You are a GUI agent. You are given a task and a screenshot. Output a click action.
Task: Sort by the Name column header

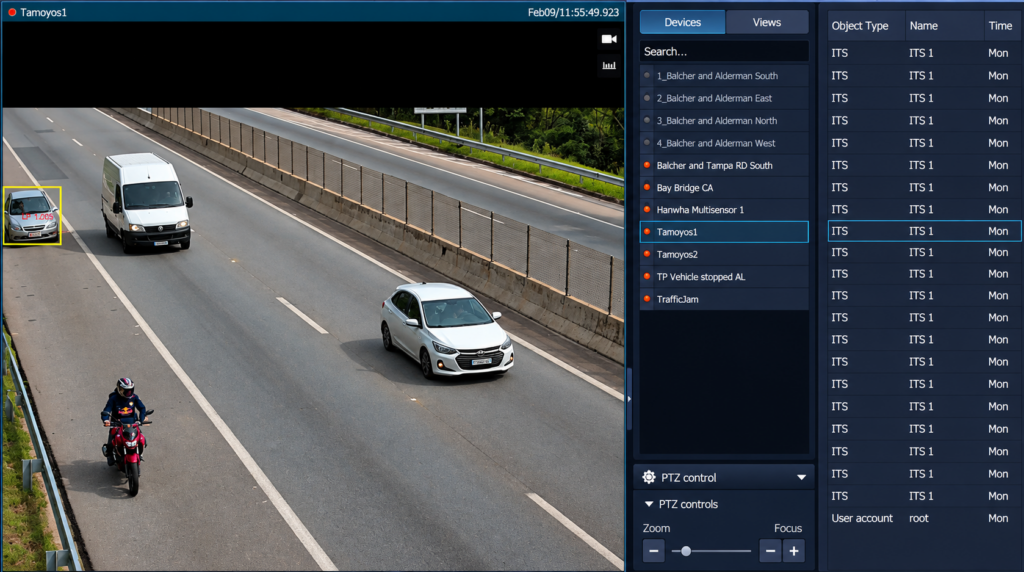point(923,26)
